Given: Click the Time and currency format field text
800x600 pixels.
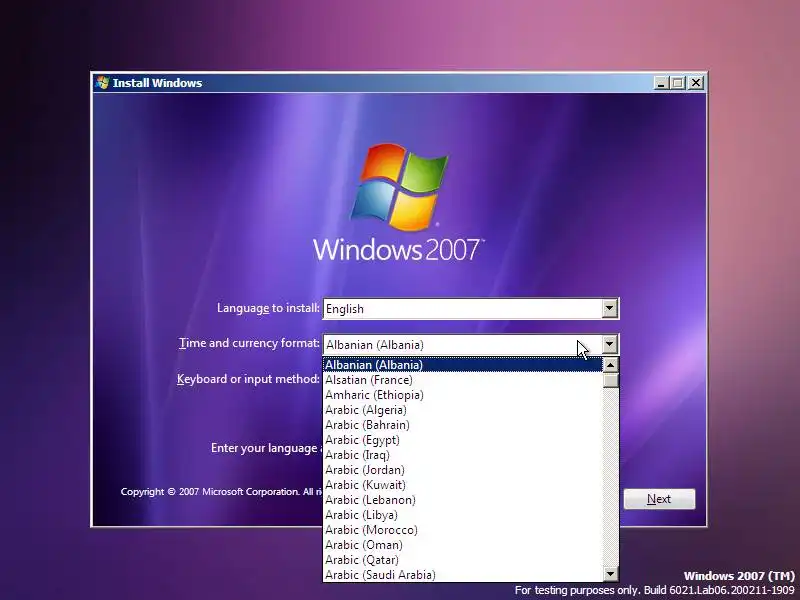Looking at the screenshot, I should pyautogui.click(x=375, y=345).
